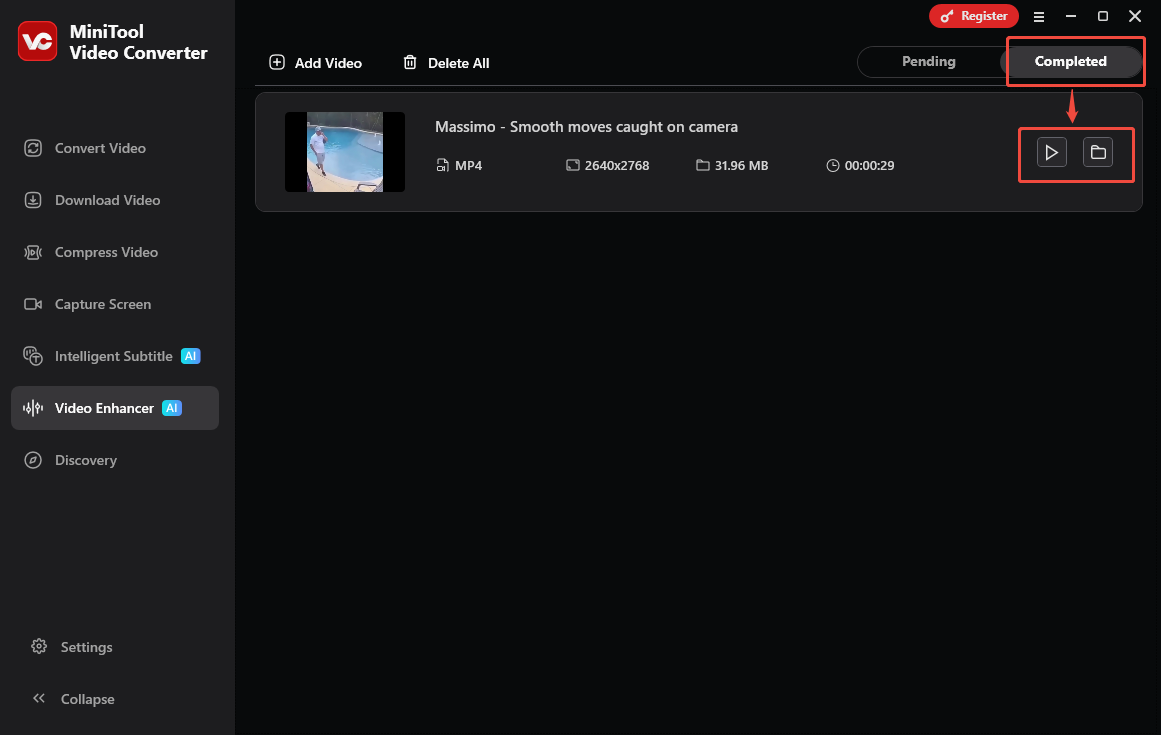Minimize the MiniTool window
This screenshot has height=735, width=1161.
(1071, 16)
